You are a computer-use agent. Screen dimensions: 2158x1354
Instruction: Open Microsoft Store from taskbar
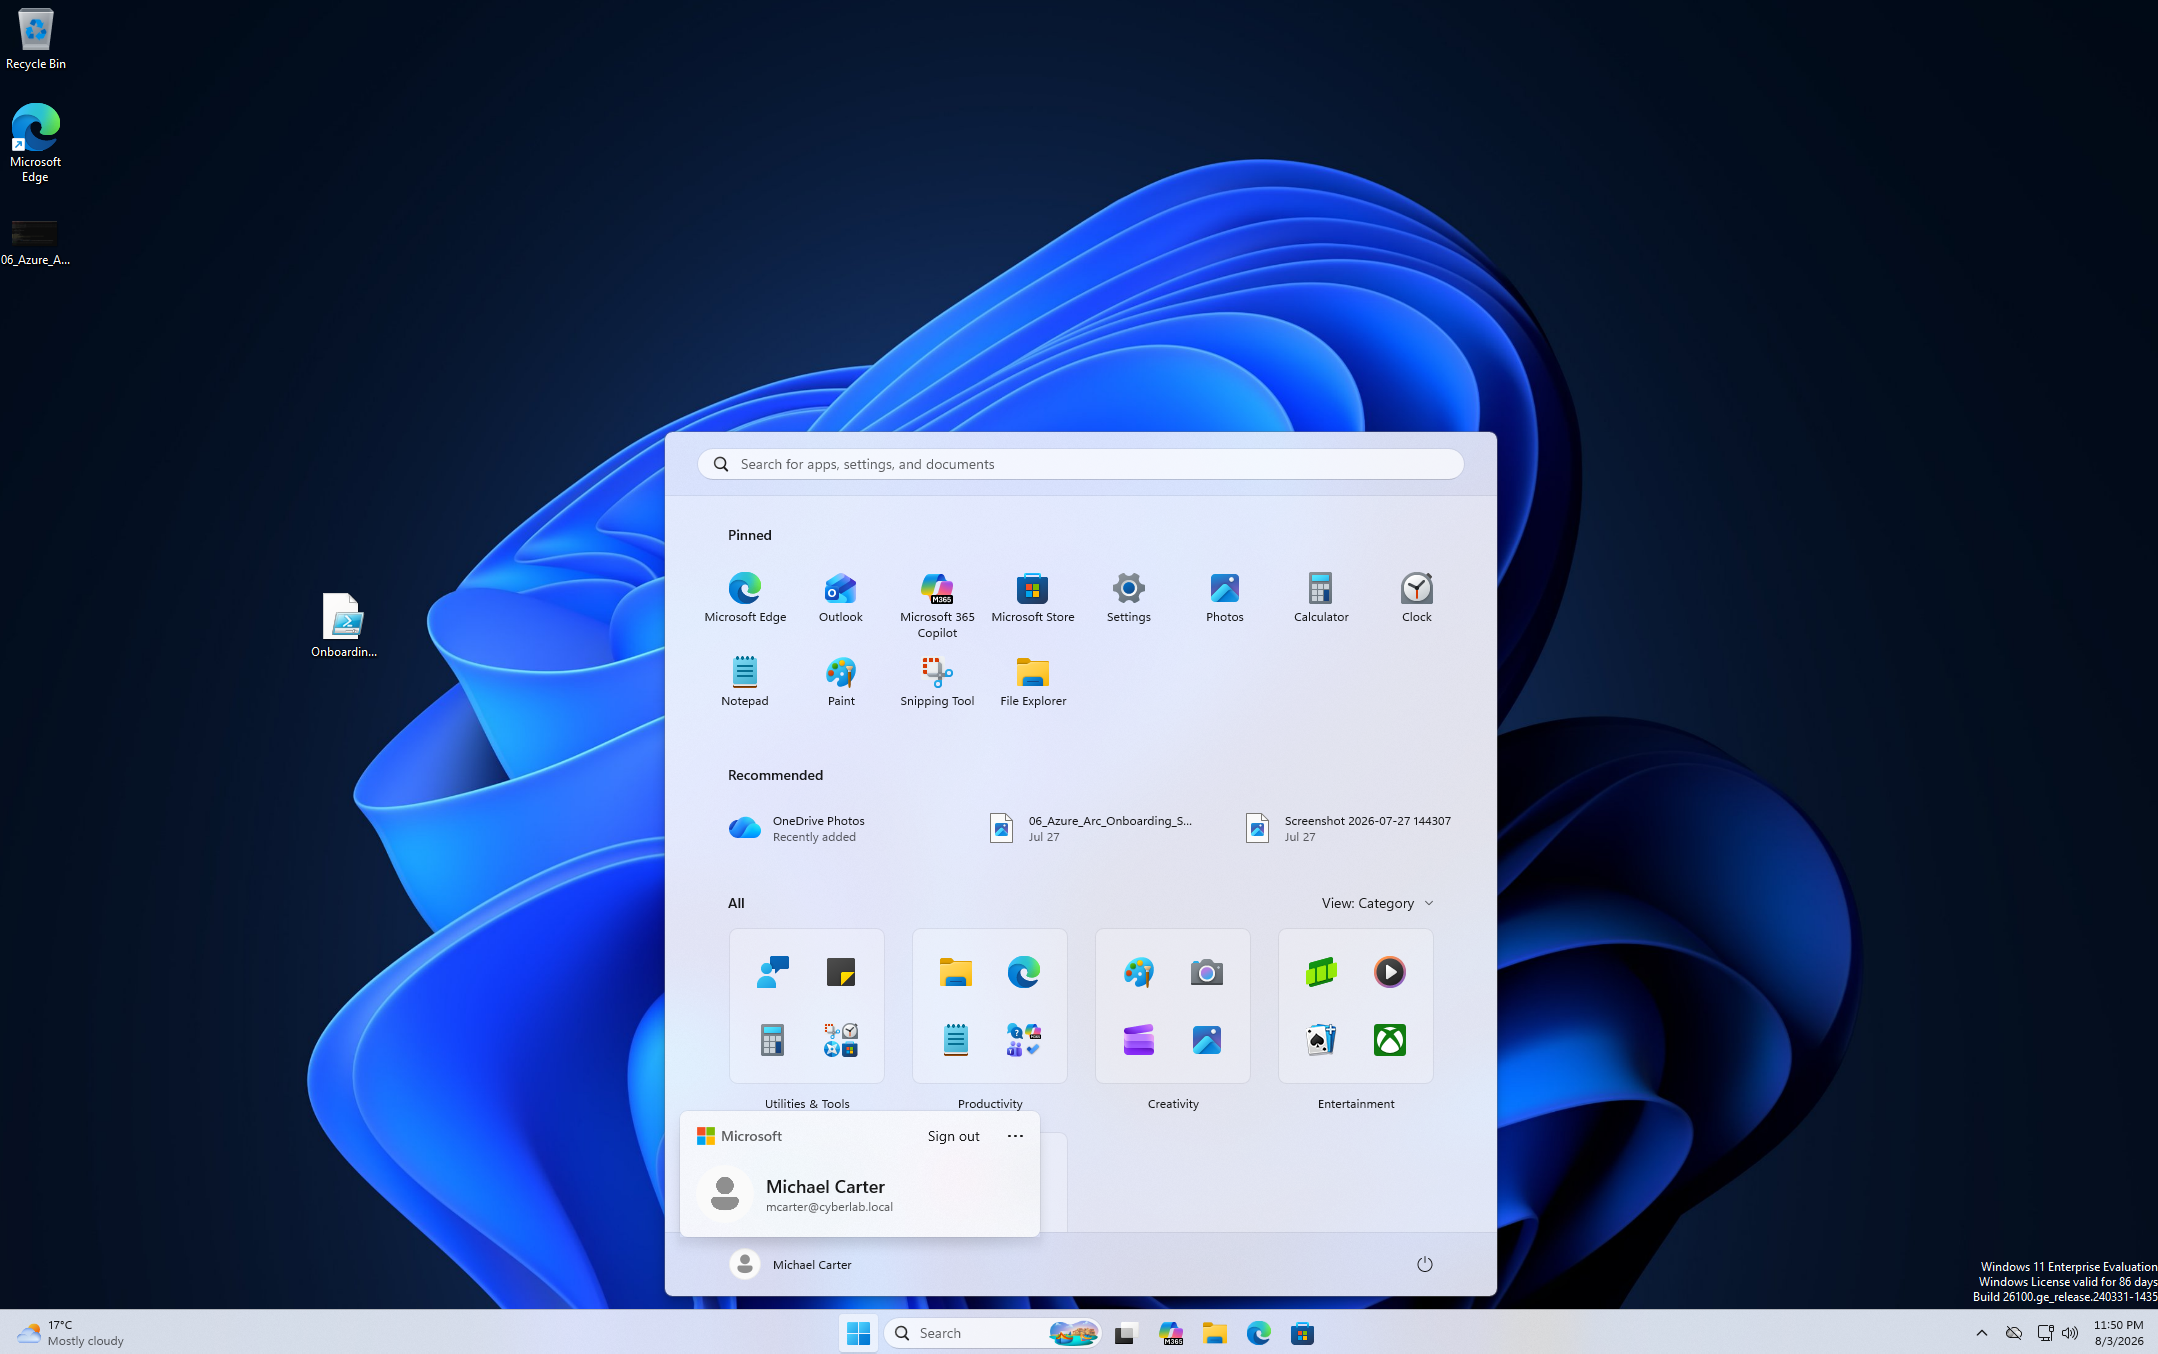[1302, 1333]
